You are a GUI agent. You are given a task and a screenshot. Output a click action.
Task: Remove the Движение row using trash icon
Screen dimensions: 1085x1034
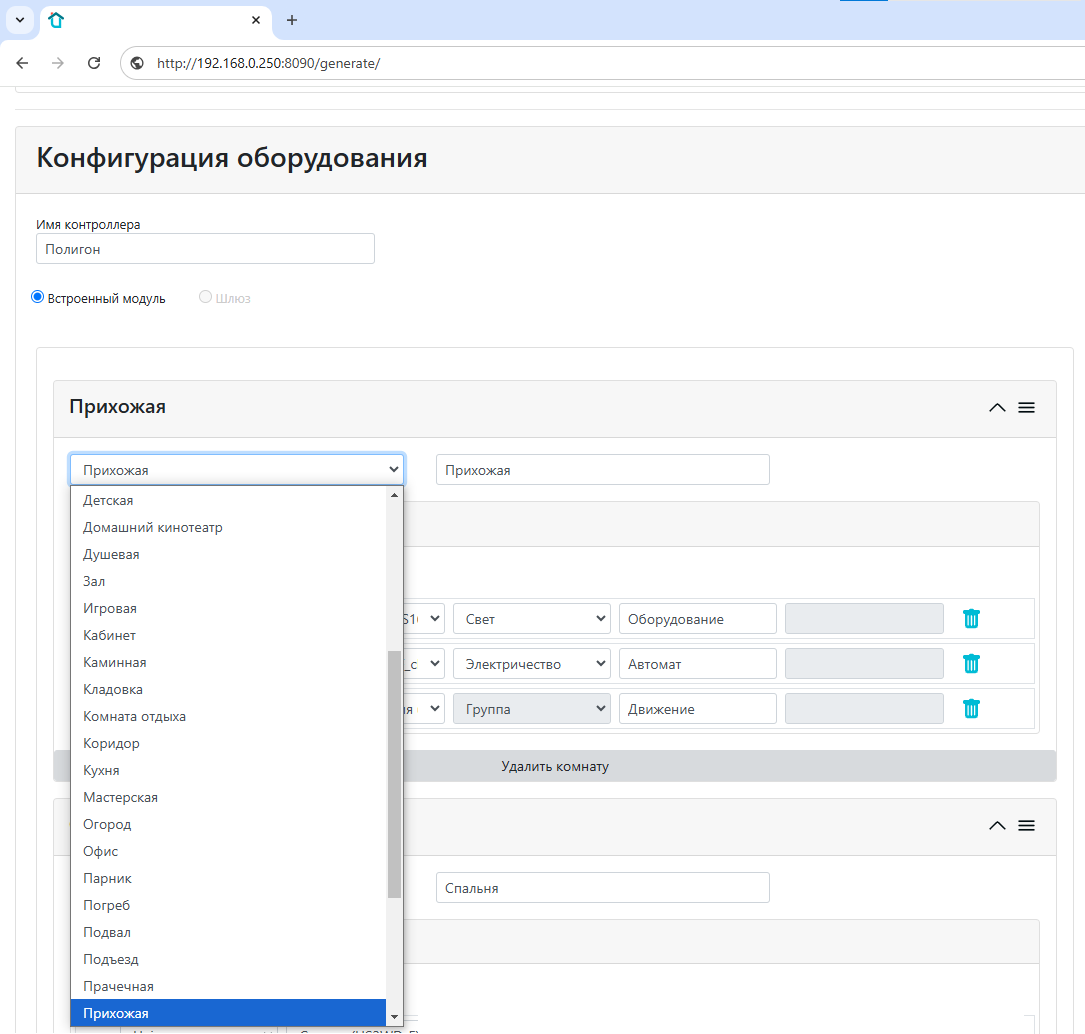click(971, 708)
